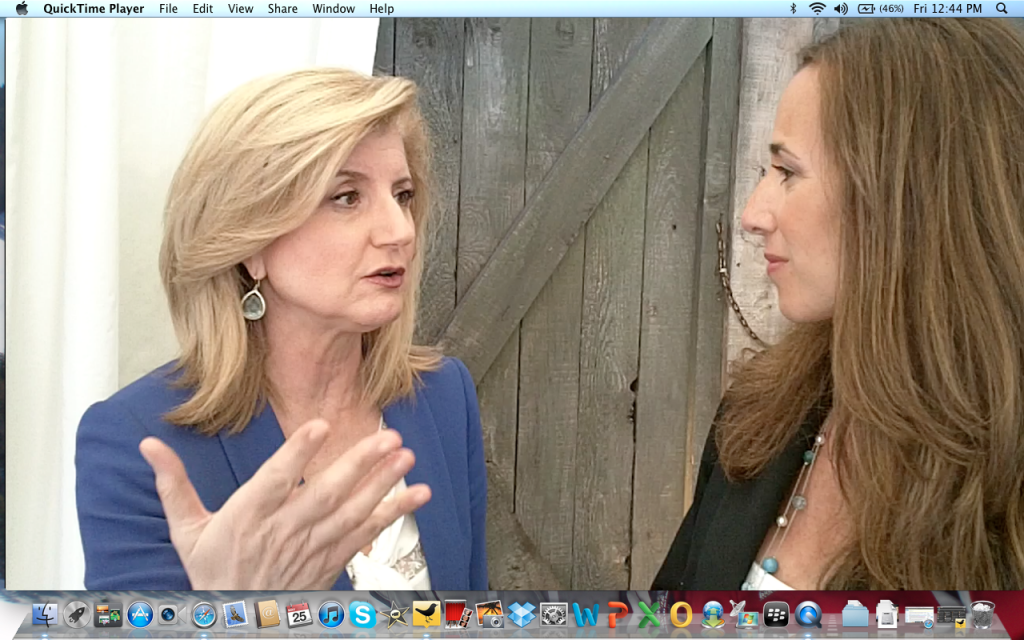1024x640 pixels.
Task: Open the QuickTime Player application menu
Action: pos(93,8)
